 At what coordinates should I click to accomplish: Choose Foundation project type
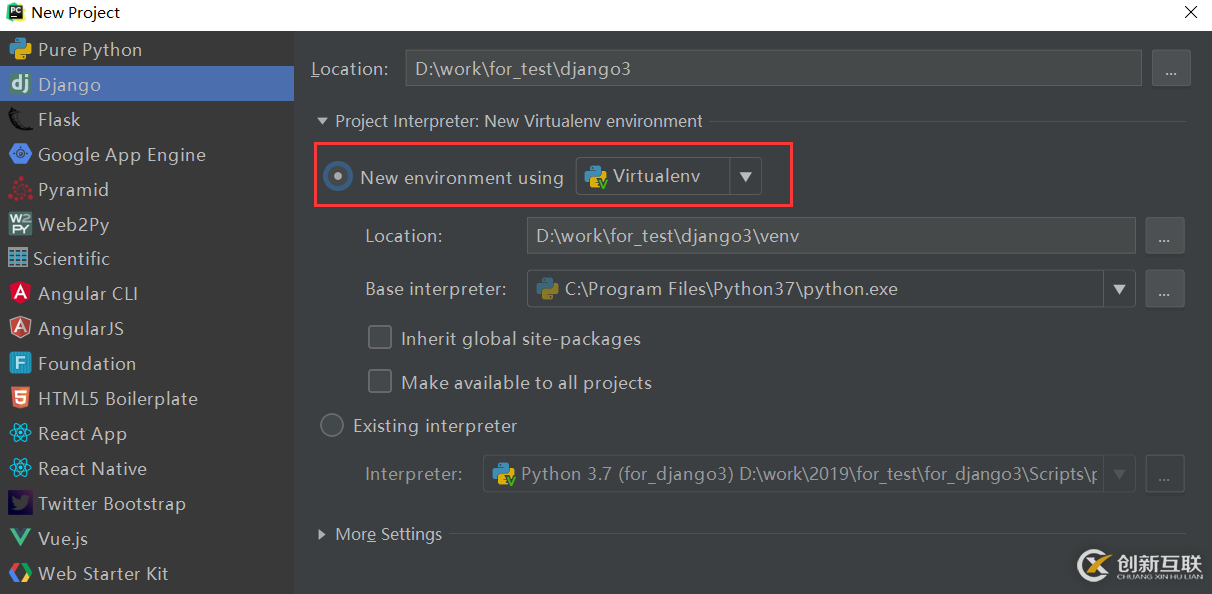(x=147, y=363)
